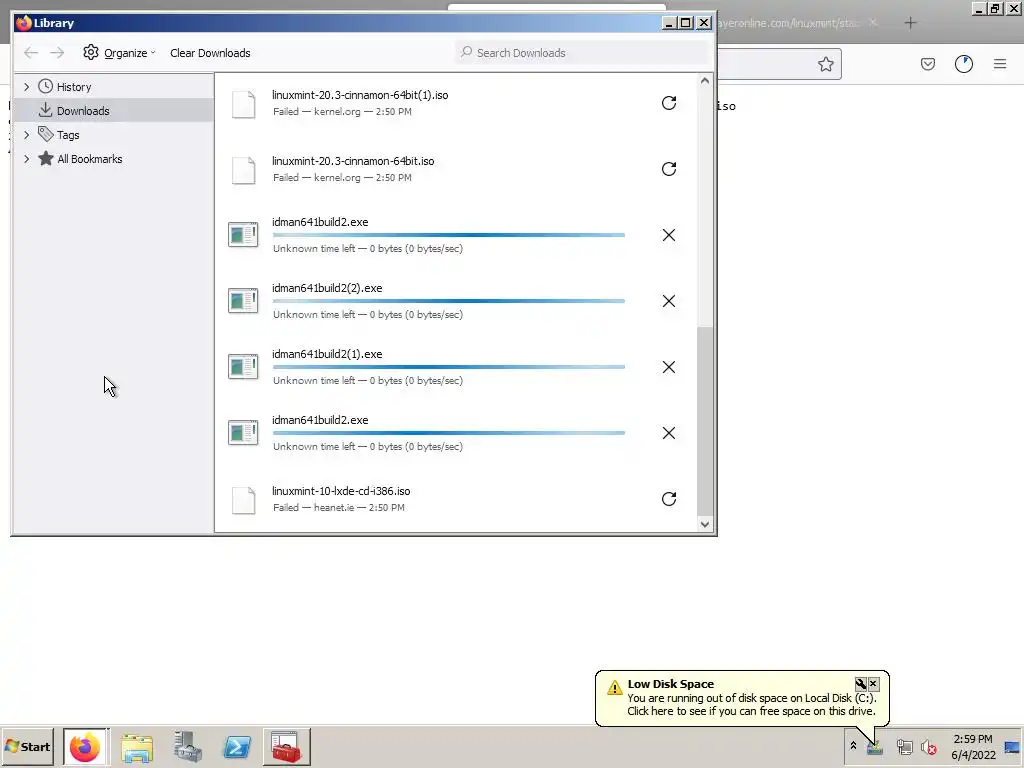Viewport: 1024px width, 768px height.
Task: Expand the All Bookmarks tree node
Action: point(27,159)
